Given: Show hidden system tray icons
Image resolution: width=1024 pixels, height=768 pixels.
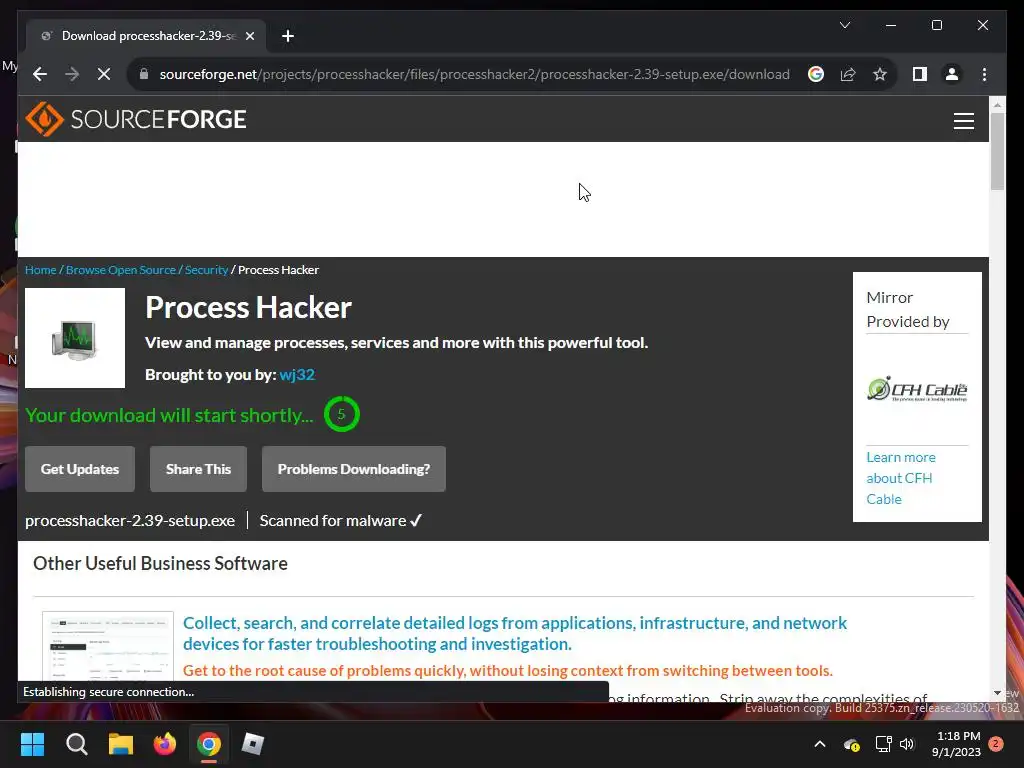Looking at the screenshot, I should click(x=820, y=744).
